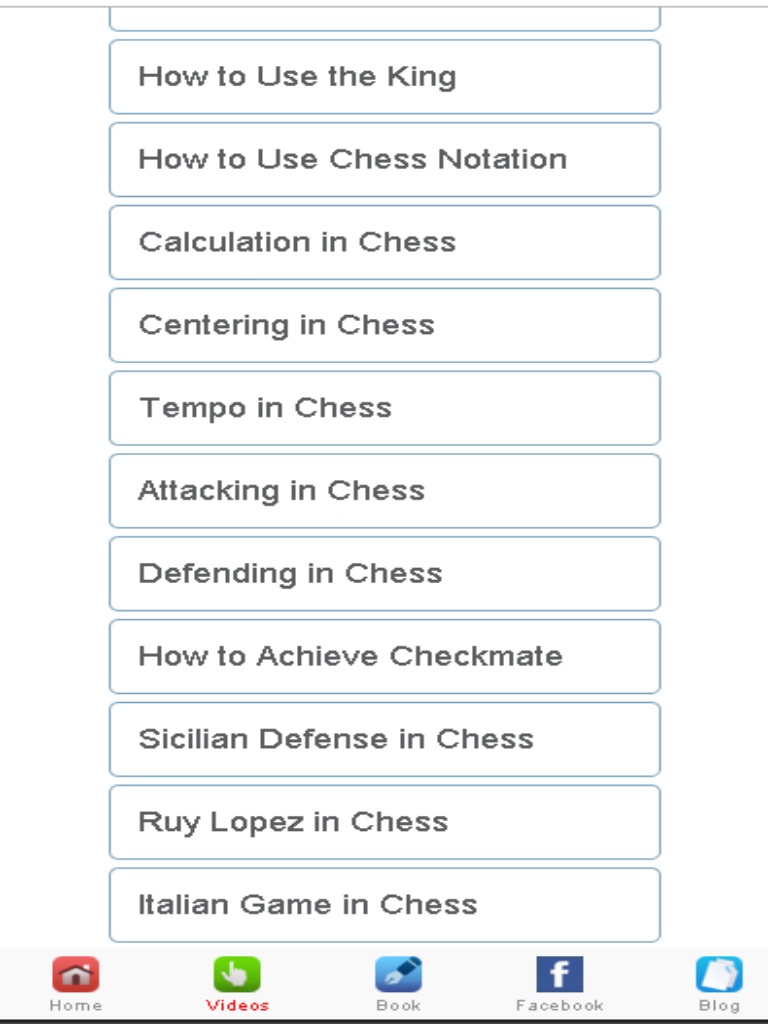Open "Attacking in Chess" video
Image resolution: width=768 pixels, height=1024 pixels.
pyautogui.click(x=384, y=491)
